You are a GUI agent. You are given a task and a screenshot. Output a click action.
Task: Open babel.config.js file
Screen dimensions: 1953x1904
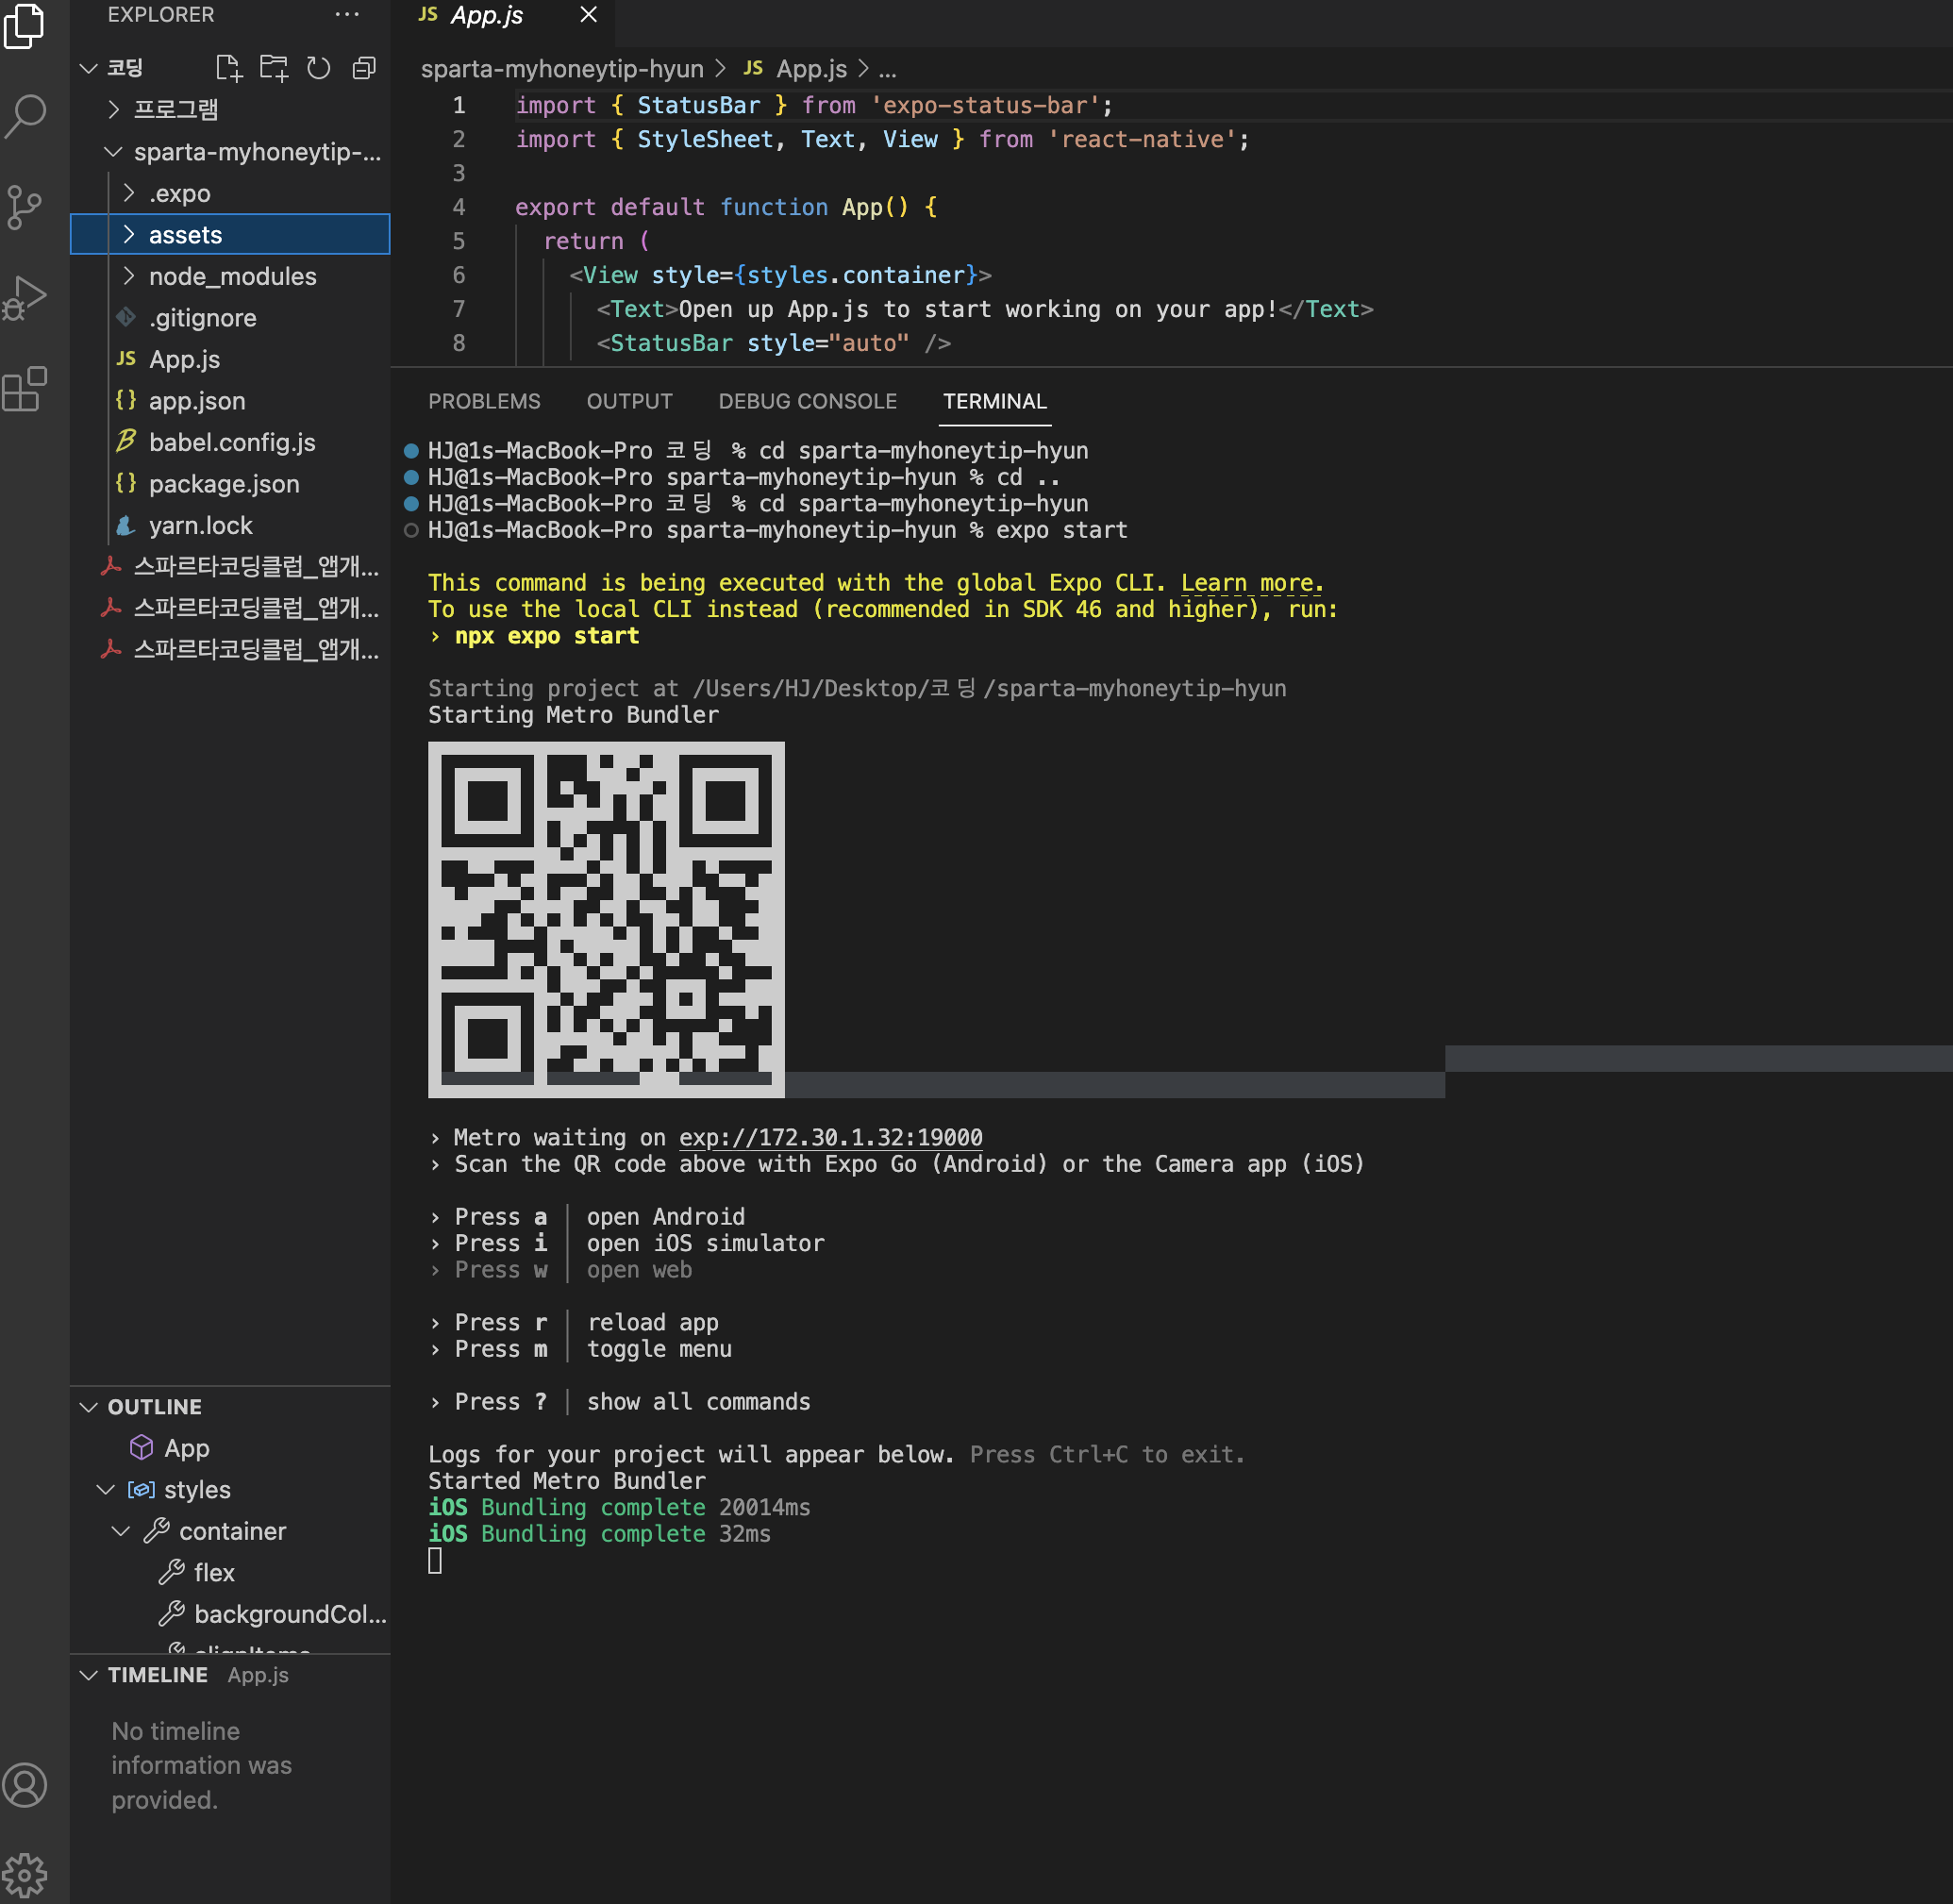tap(230, 442)
